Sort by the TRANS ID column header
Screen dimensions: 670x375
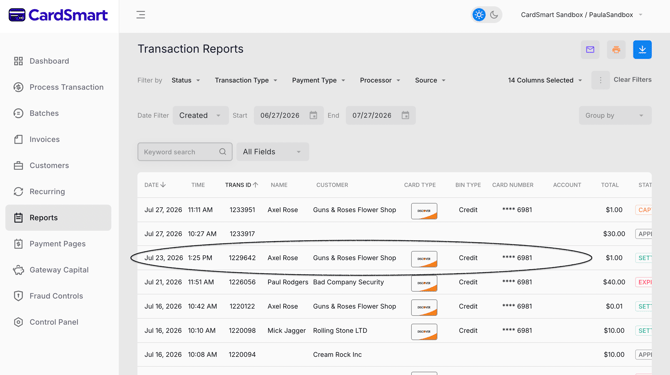(x=241, y=185)
